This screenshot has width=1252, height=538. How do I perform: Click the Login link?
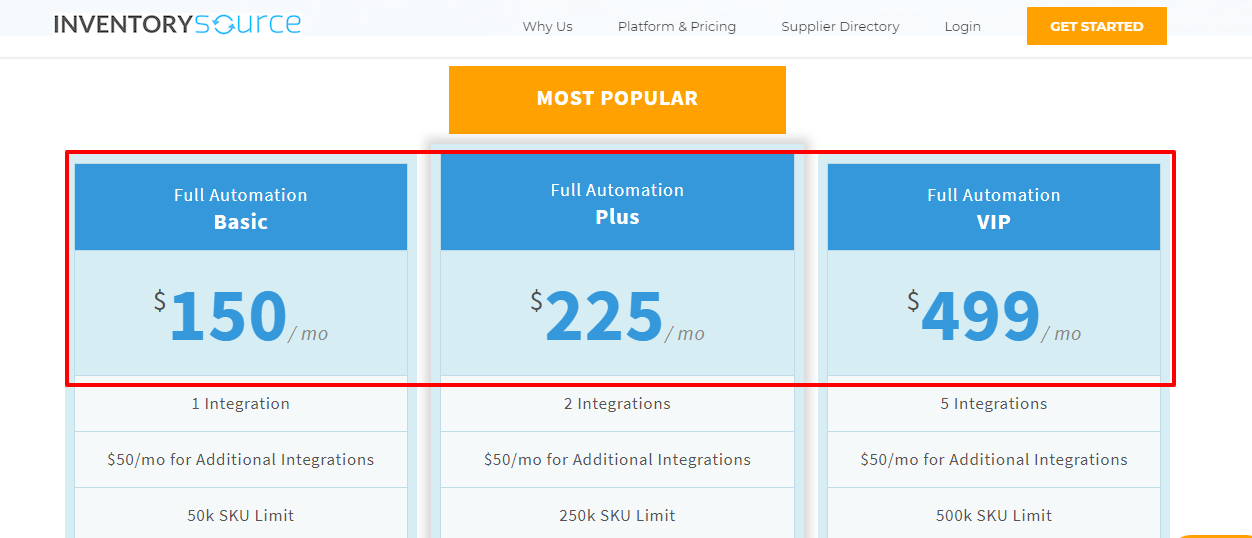pyautogui.click(x=962, y=27)
